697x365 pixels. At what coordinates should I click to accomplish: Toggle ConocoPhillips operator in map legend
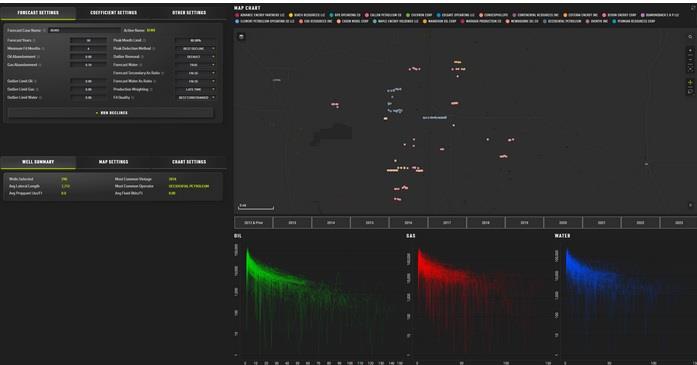click(x=493, y=15)
